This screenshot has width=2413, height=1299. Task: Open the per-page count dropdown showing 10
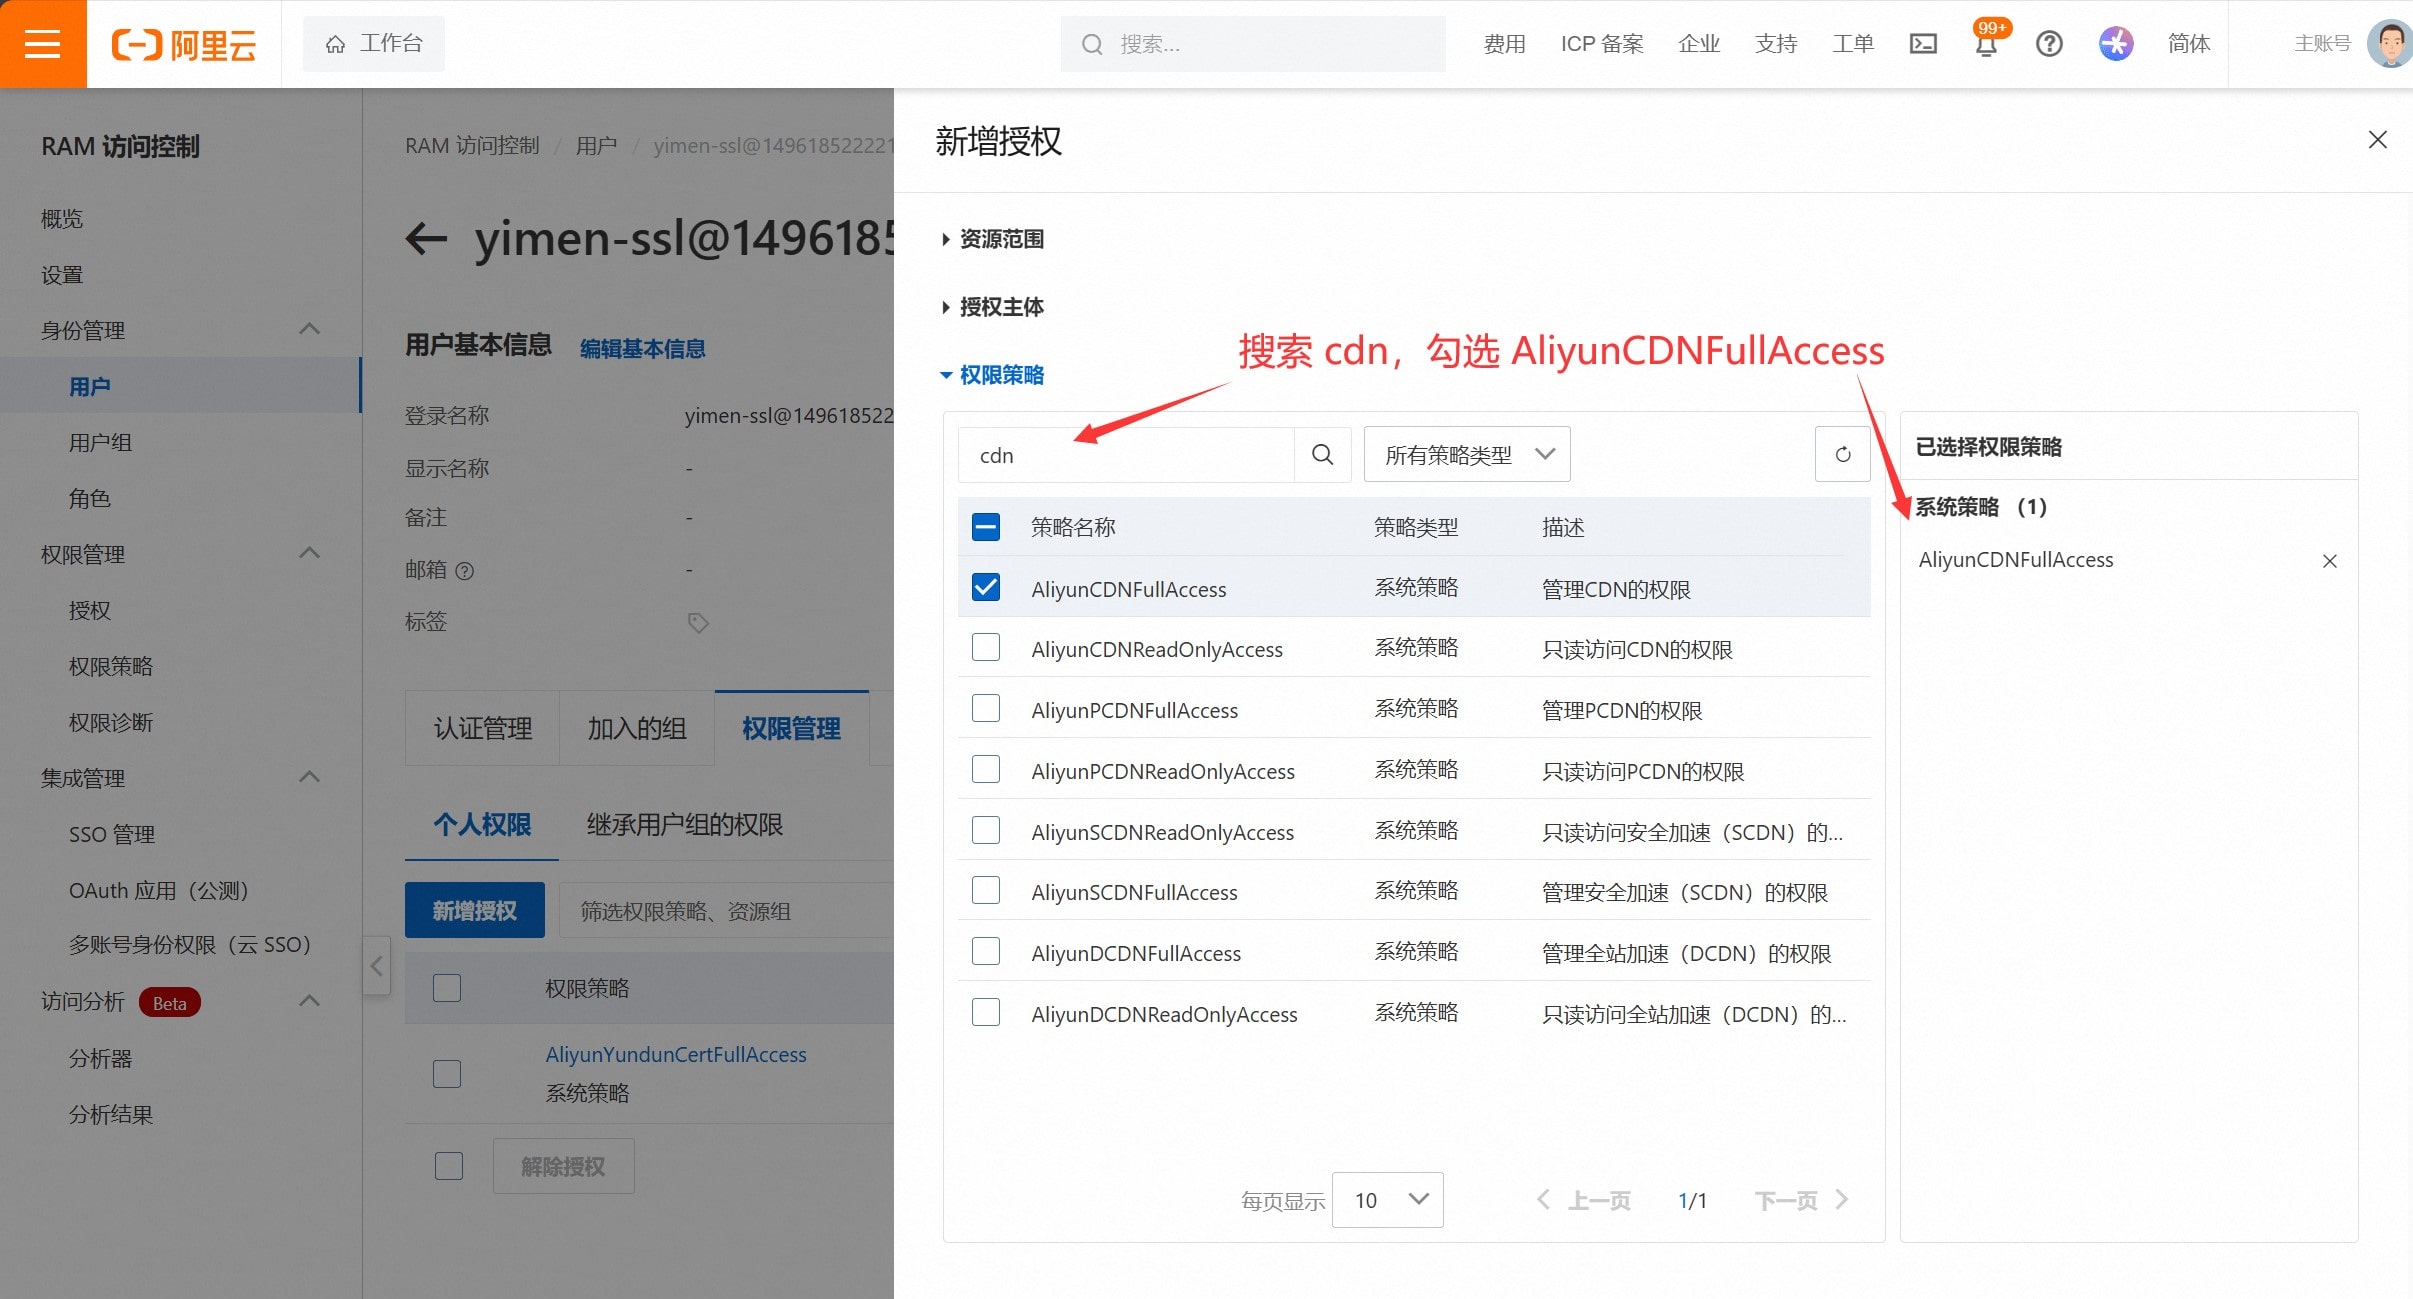(x=1387, y=1200)
